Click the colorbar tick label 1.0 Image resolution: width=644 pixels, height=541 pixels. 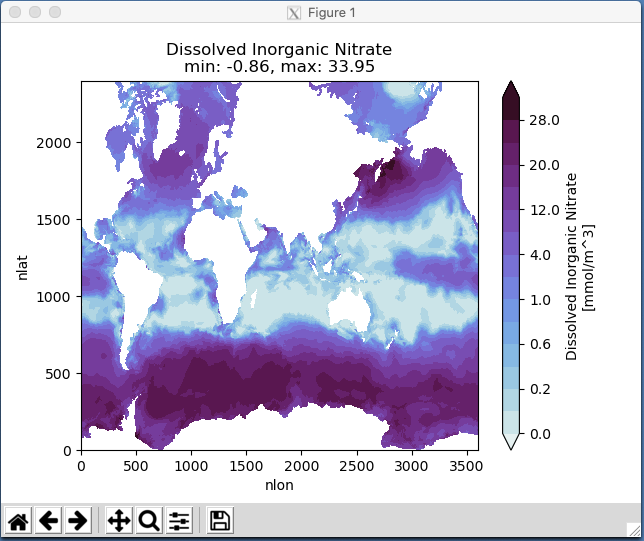[x=540, y=300]
